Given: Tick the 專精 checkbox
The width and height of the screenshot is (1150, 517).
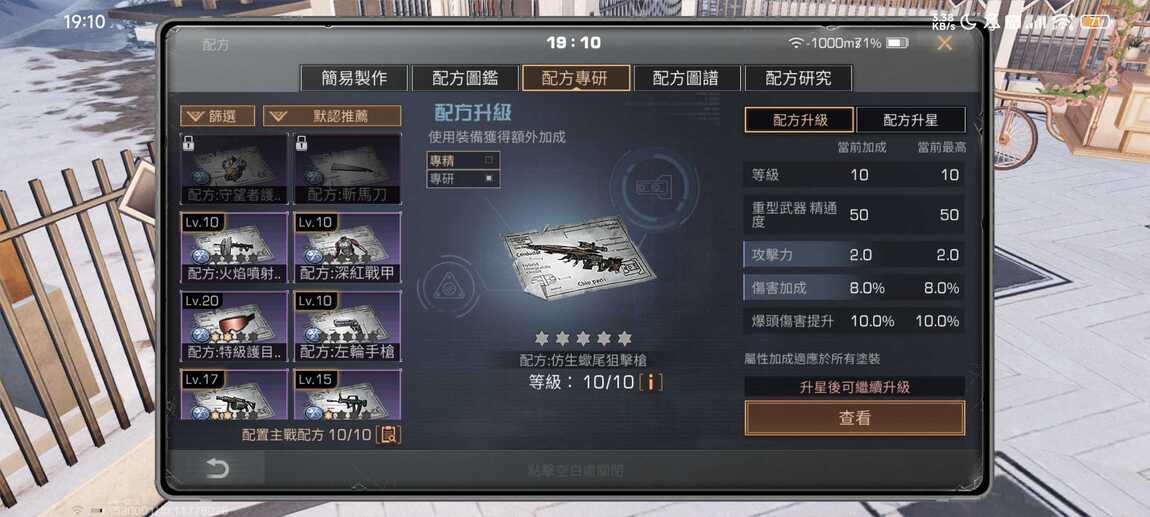Looking at the screenshot, I should coord(488,159).
